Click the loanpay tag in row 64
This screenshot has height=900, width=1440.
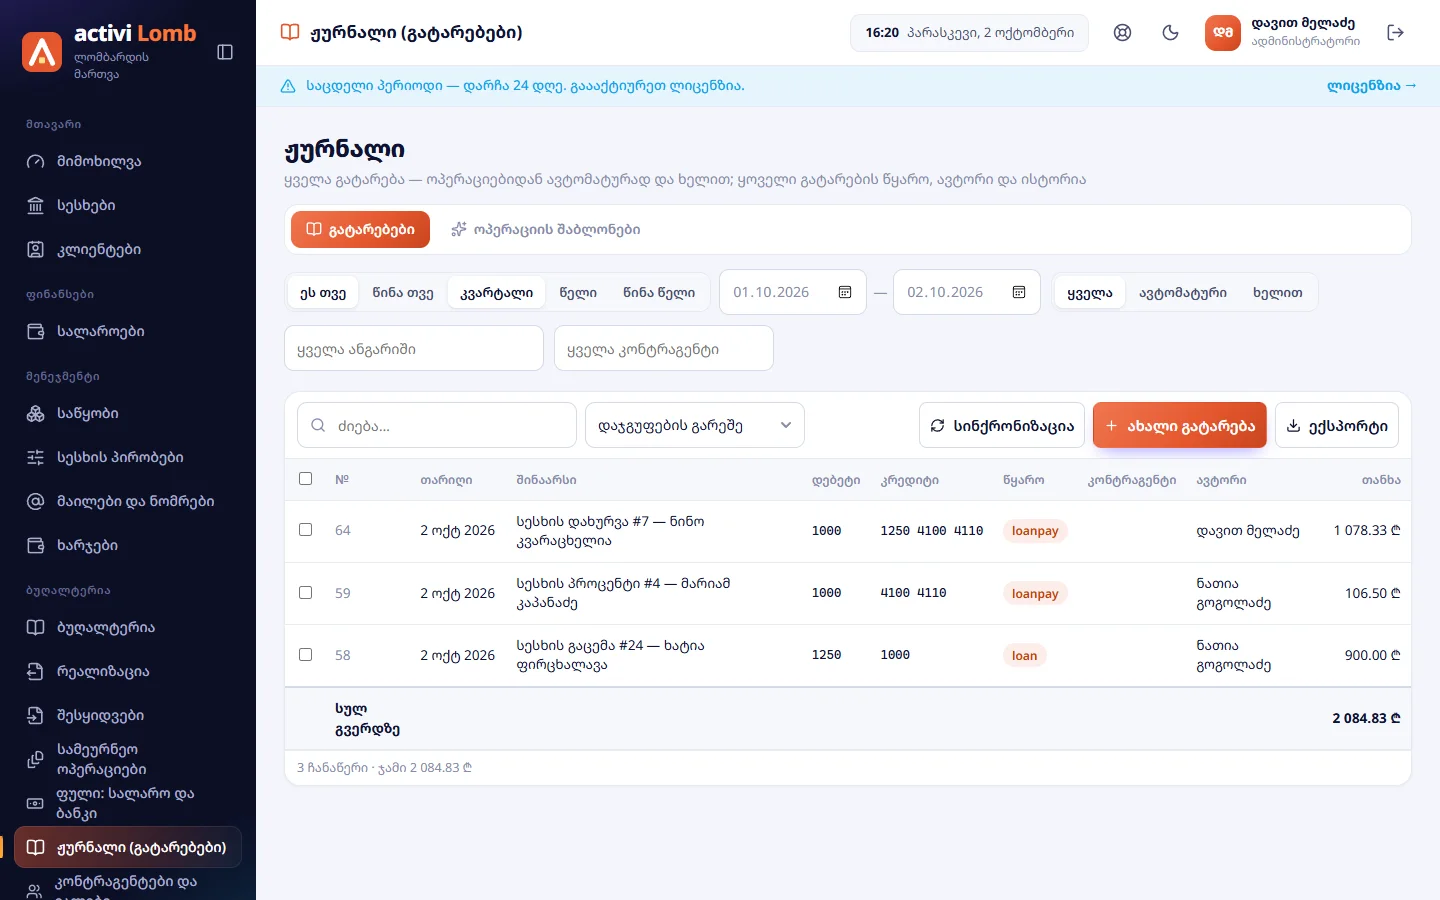coord(1035,531)
